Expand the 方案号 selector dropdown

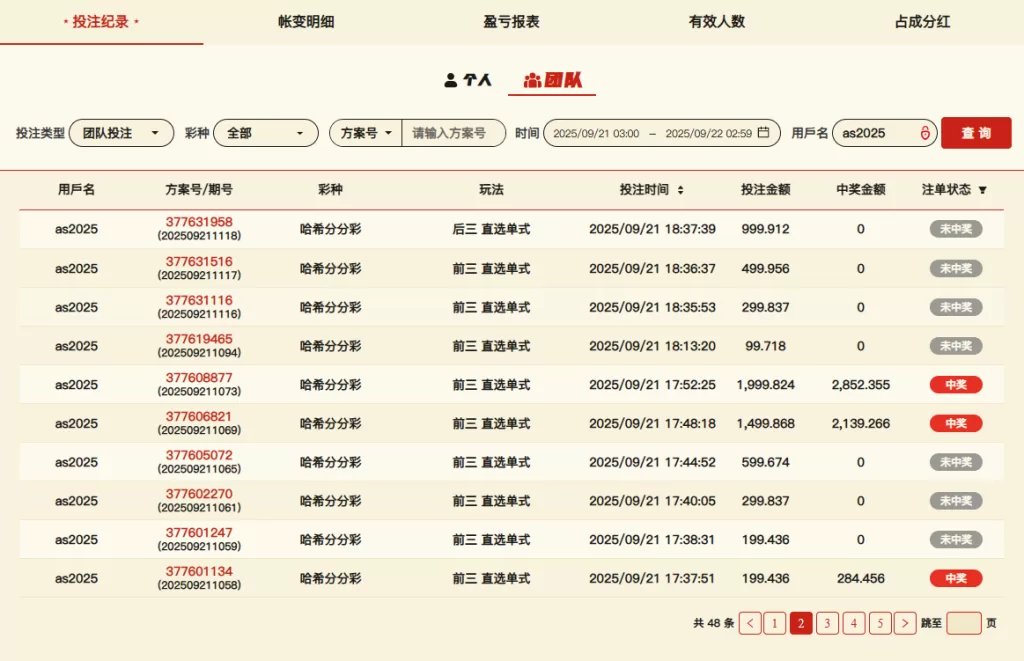click(x=366, y=133)
